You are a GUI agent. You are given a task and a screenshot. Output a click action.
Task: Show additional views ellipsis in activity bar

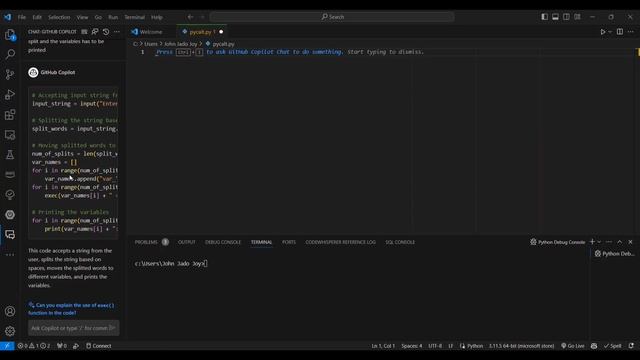(10, 255)
